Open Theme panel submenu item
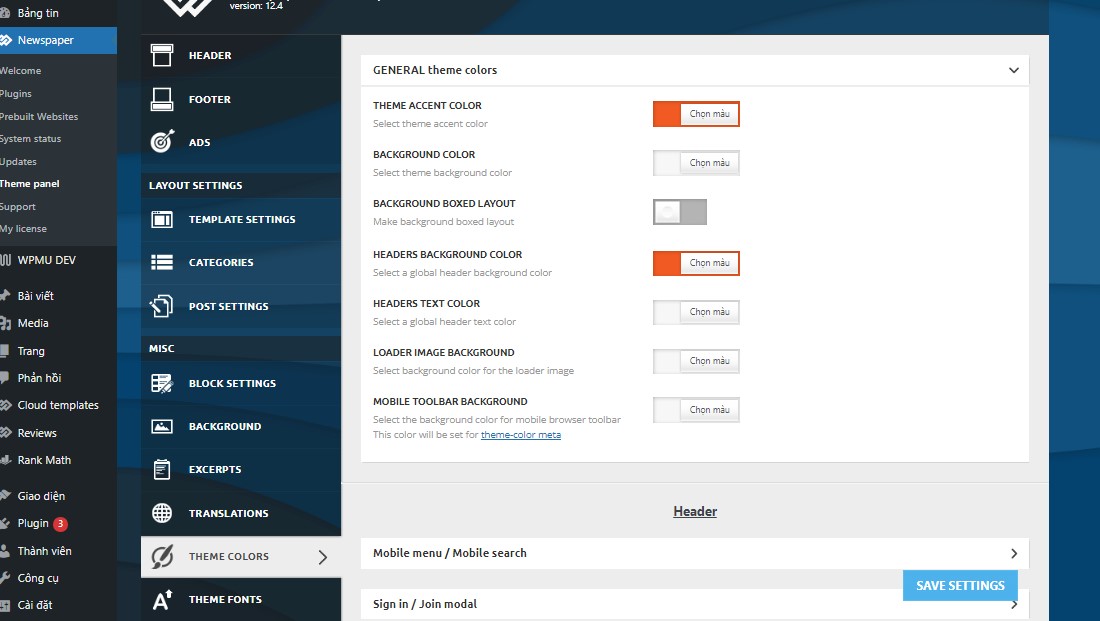Viewport: 1100px width, 621px height. (29, 184)
